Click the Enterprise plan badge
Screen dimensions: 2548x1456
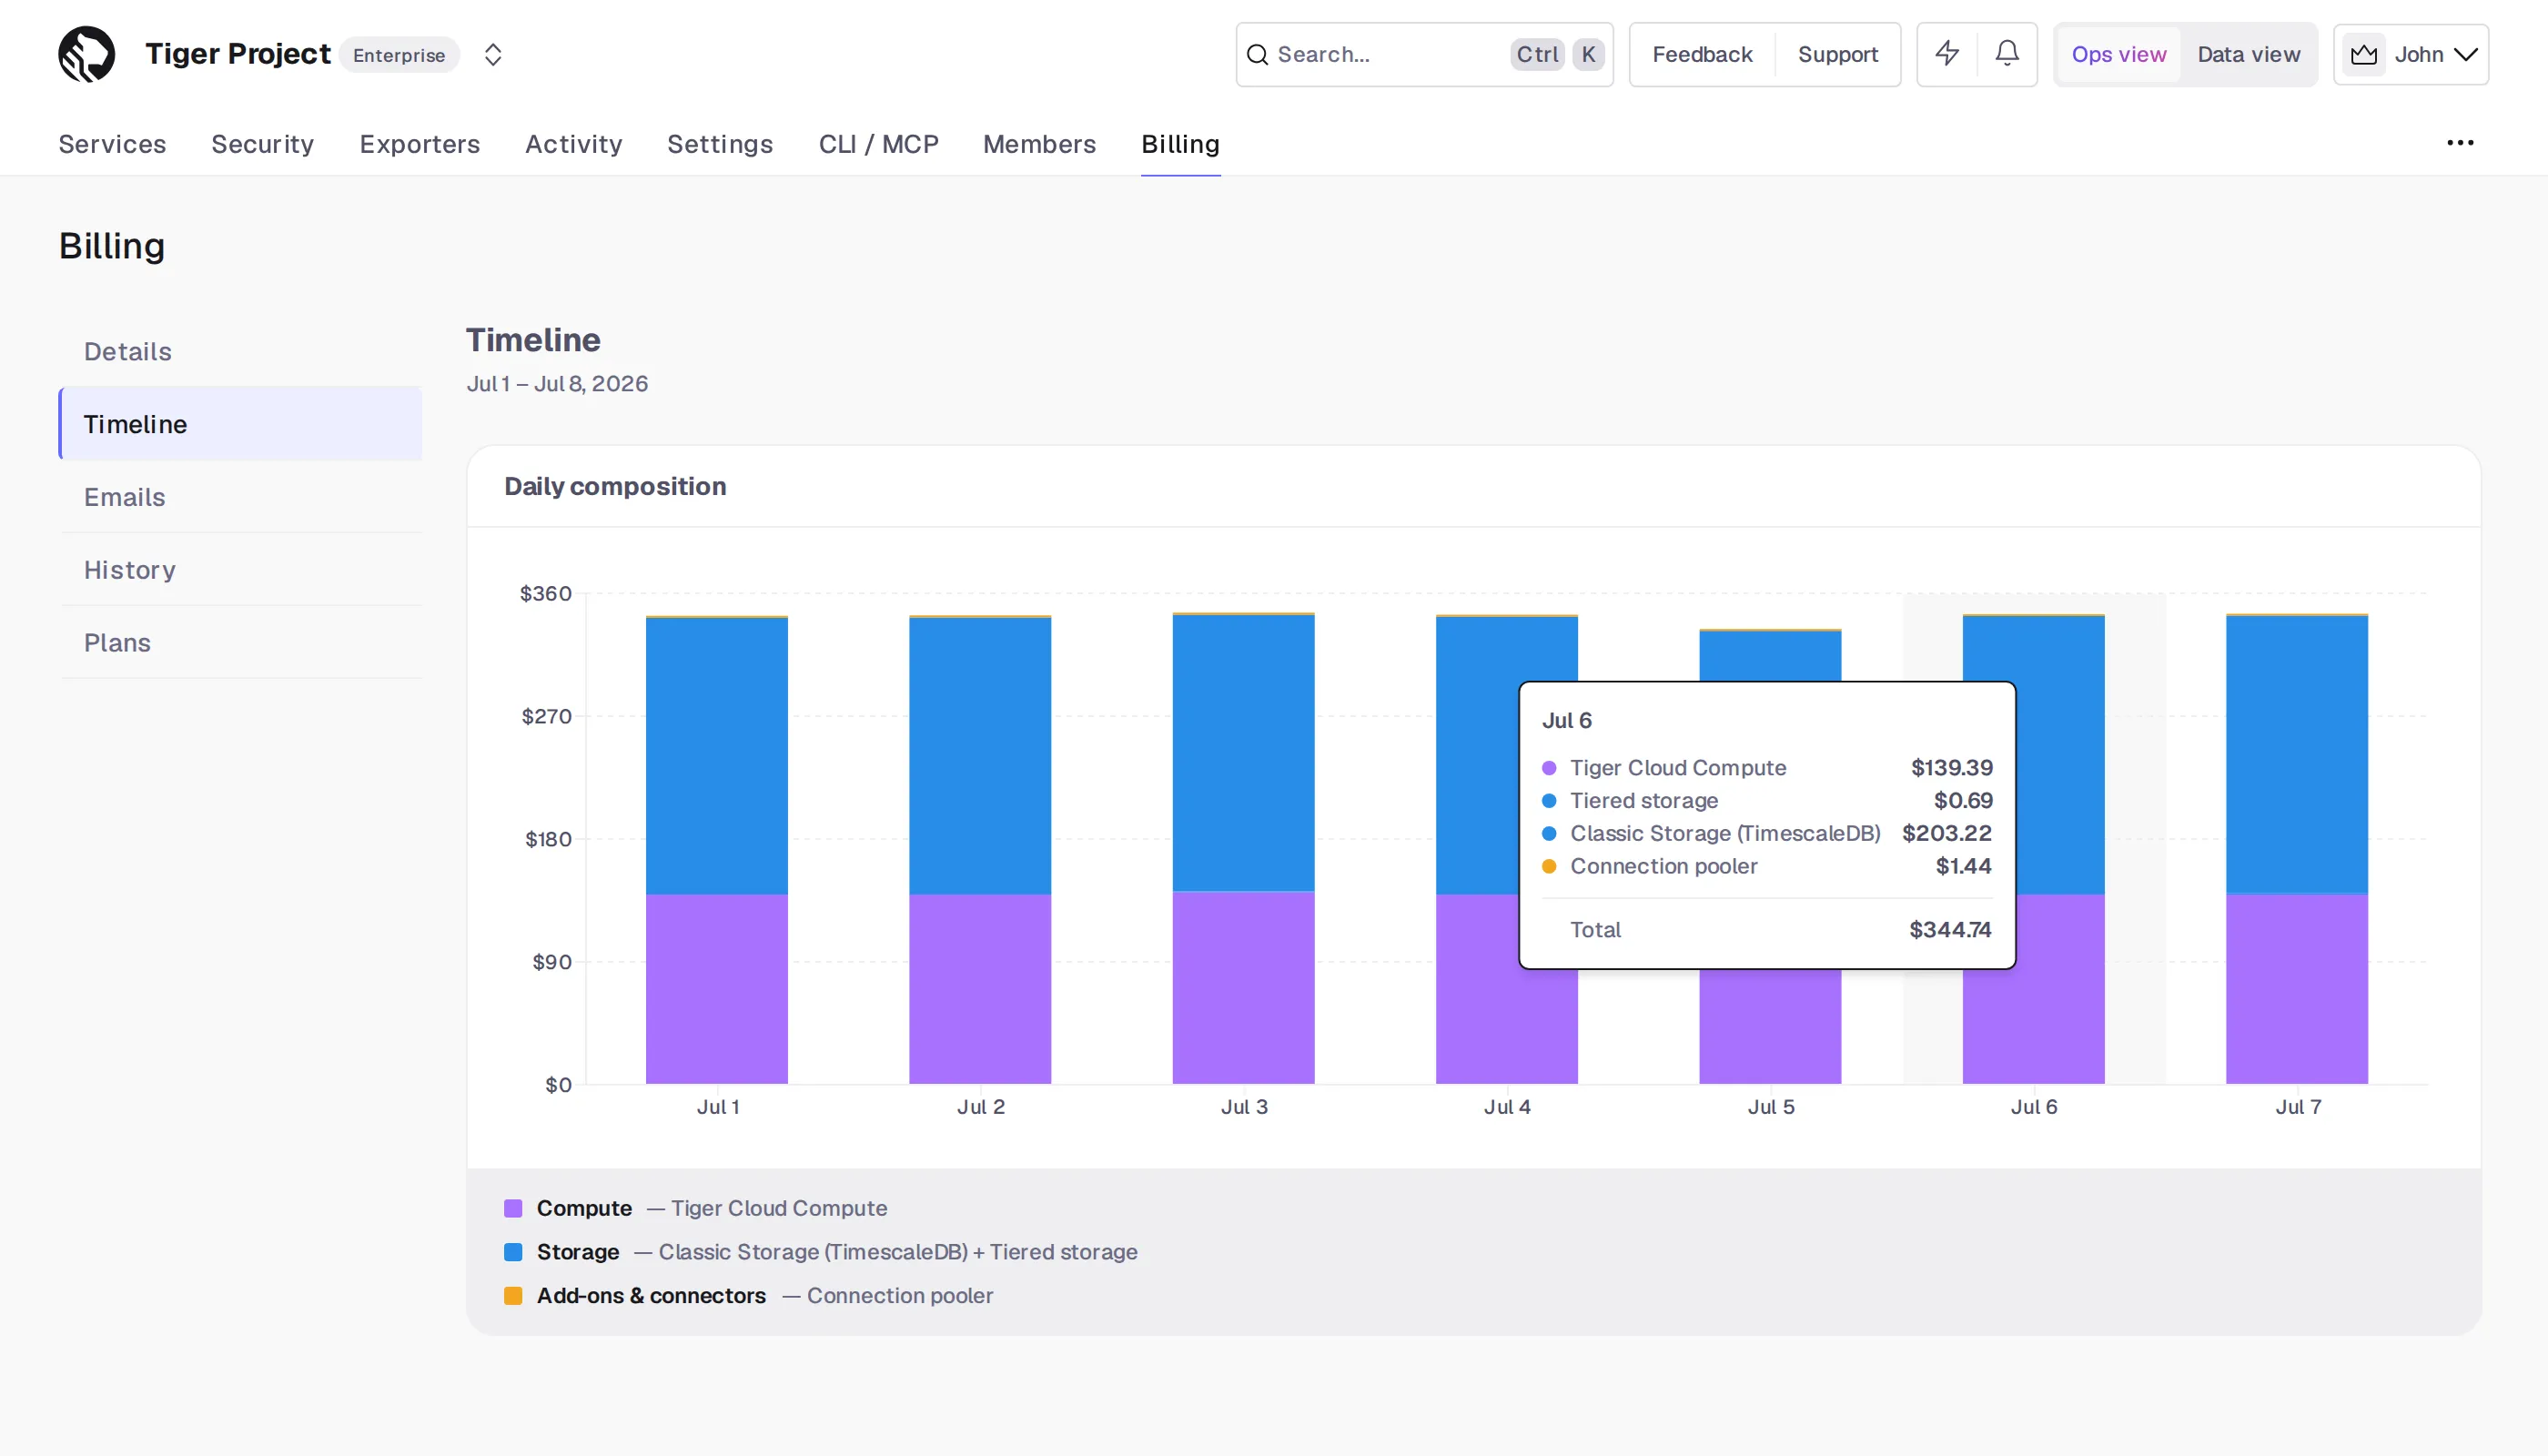(x=398, y=55)
